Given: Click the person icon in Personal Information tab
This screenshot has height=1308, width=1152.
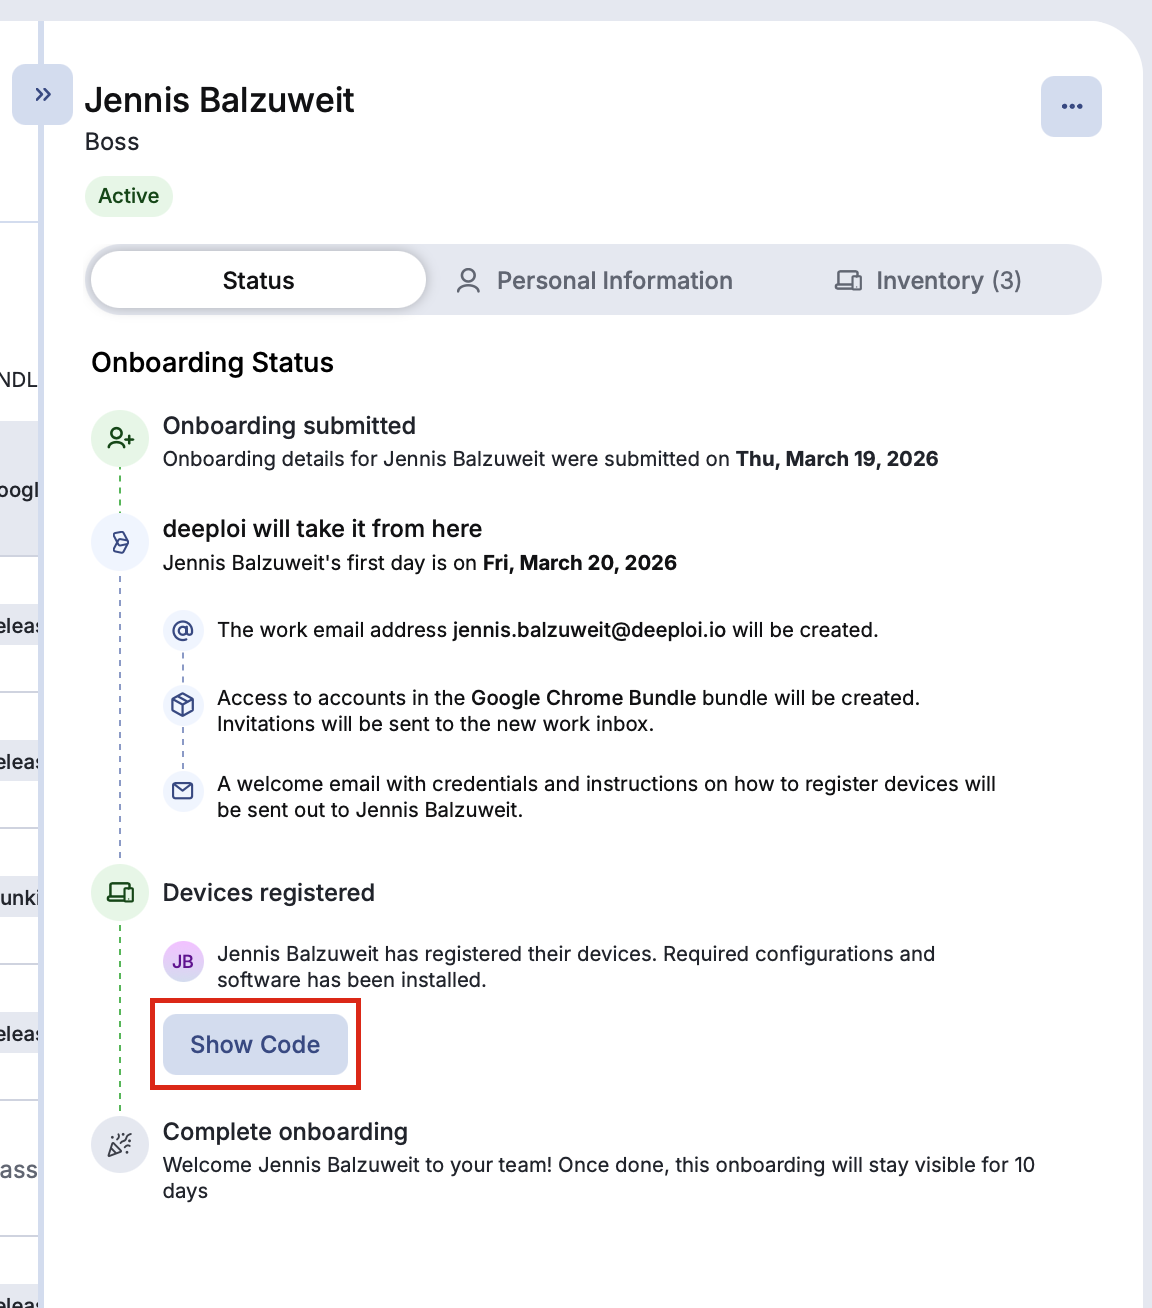Looking at the screenshot, I should click(x=468, y=281).
